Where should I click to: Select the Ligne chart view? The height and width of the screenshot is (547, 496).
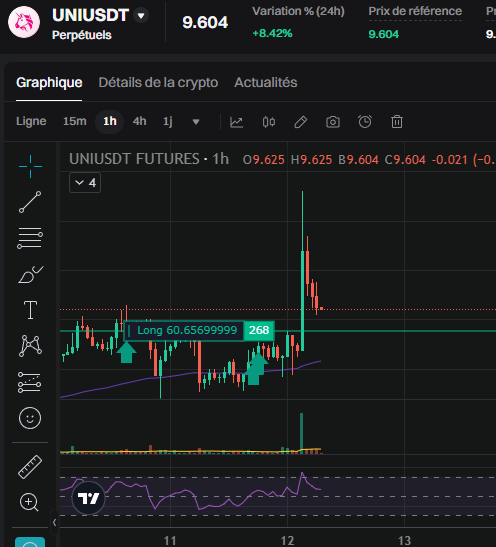point(31,121)
